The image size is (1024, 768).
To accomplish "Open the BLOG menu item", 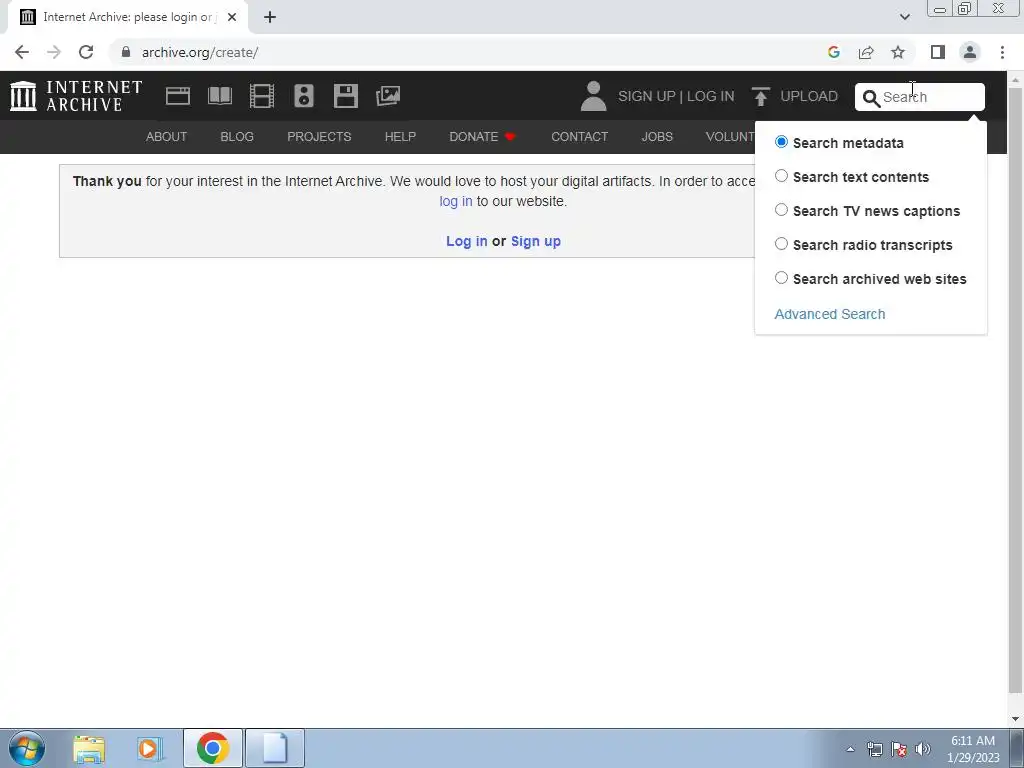I will pos(237,136).
